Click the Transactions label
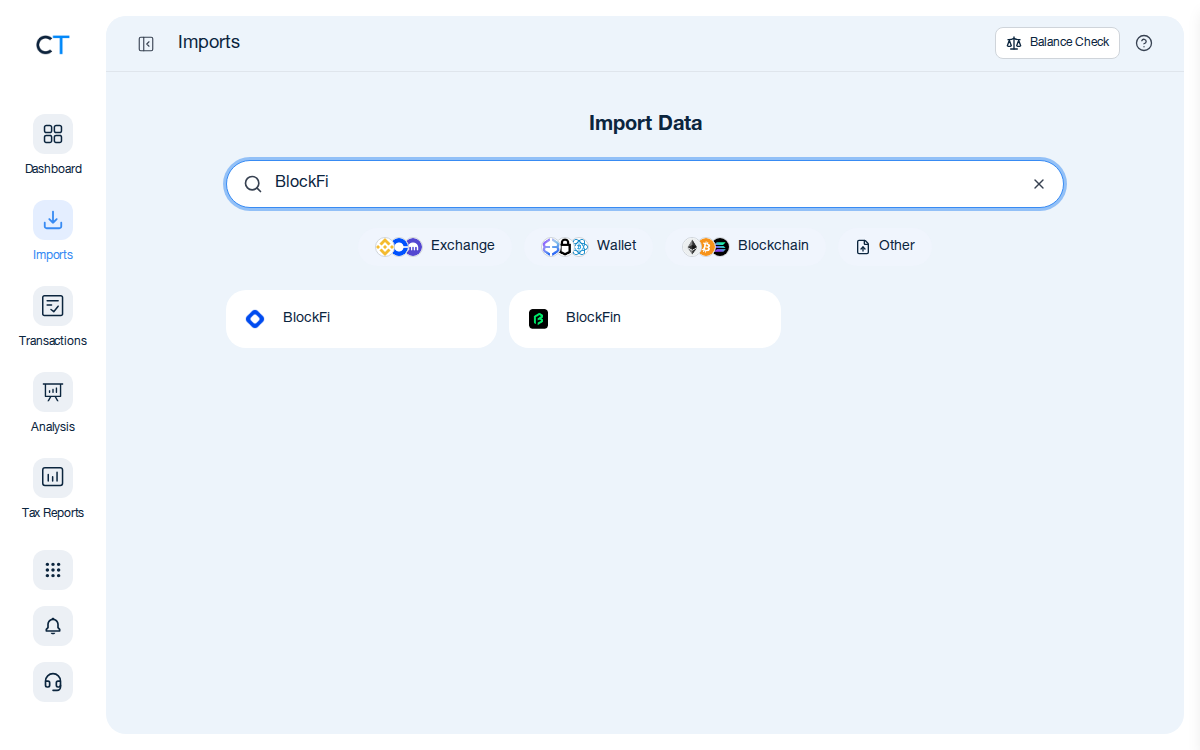The width and height of the screenshot is (1200, 750). pos(53,341)
